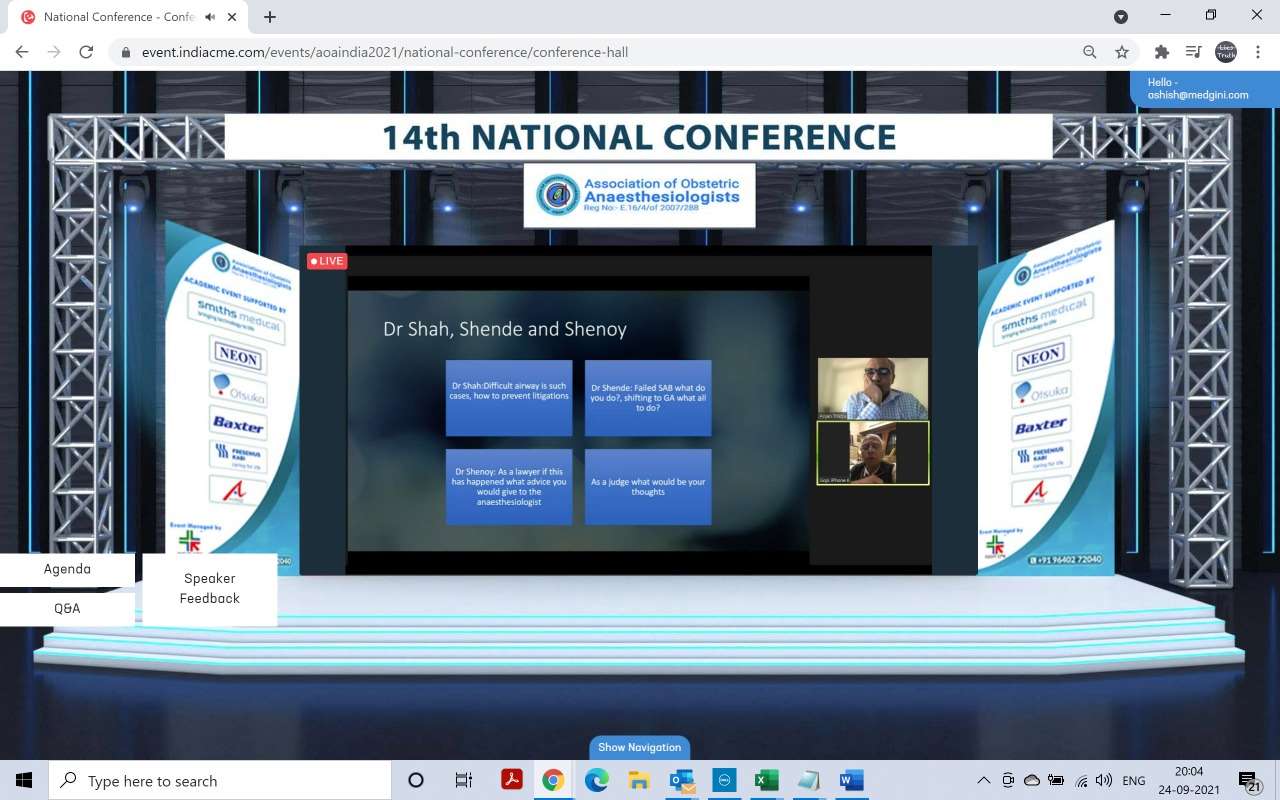
Task: Click the red LIVE badge on the stream
Action: (x=327, y=261)
